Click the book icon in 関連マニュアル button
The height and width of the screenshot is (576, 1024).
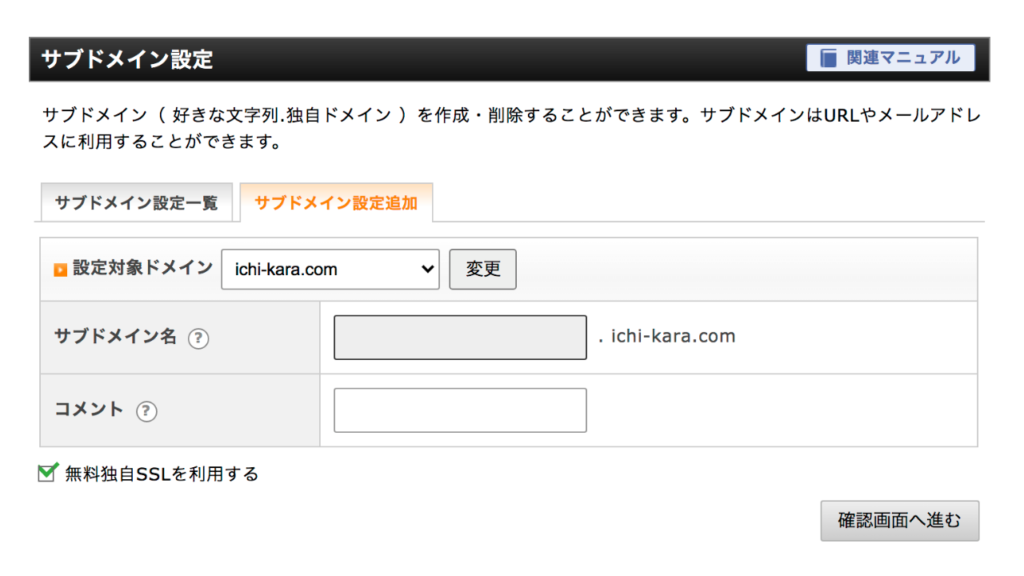tap(828, 58)
